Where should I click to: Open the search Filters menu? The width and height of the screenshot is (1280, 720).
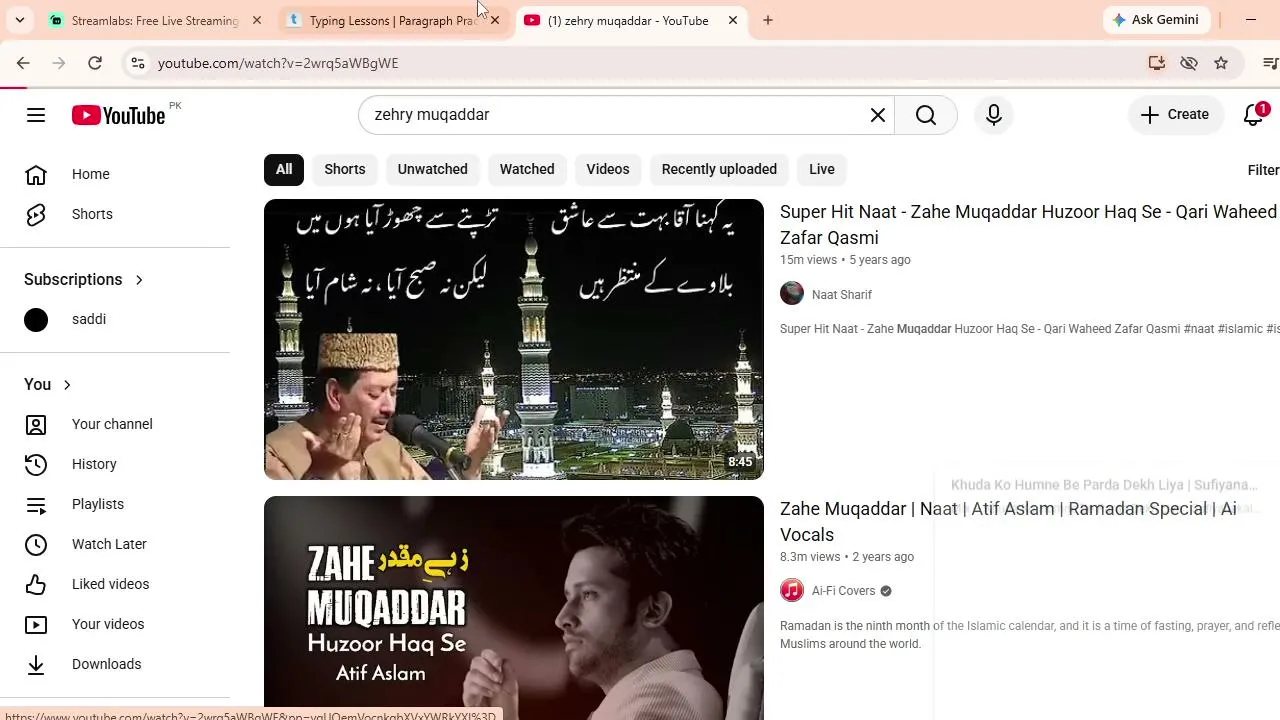click(x=1263, y=170)
